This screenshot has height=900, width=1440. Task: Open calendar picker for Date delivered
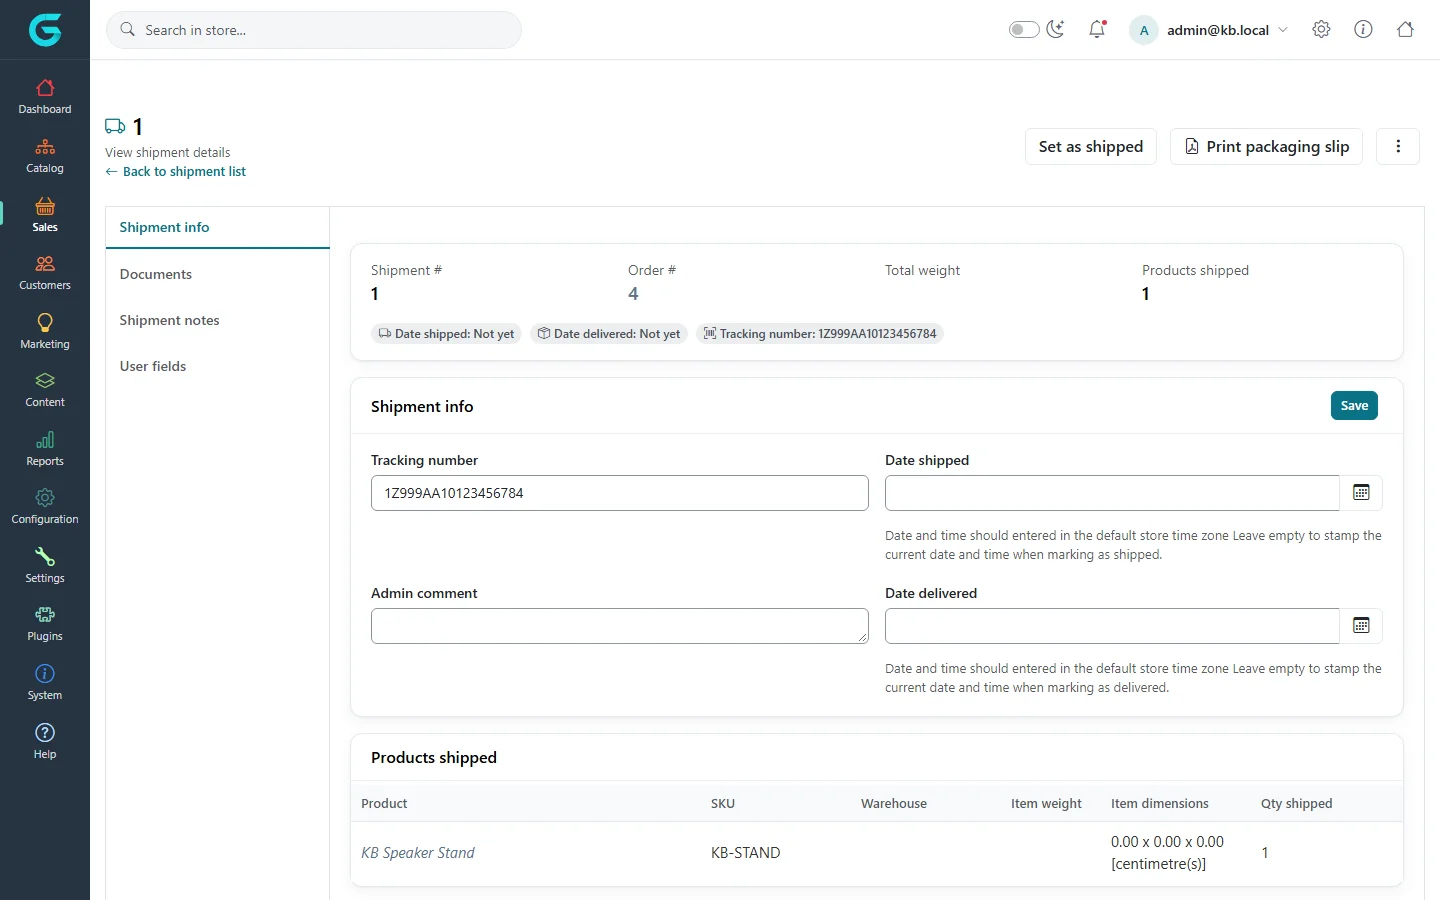[x=1361, y=625]
